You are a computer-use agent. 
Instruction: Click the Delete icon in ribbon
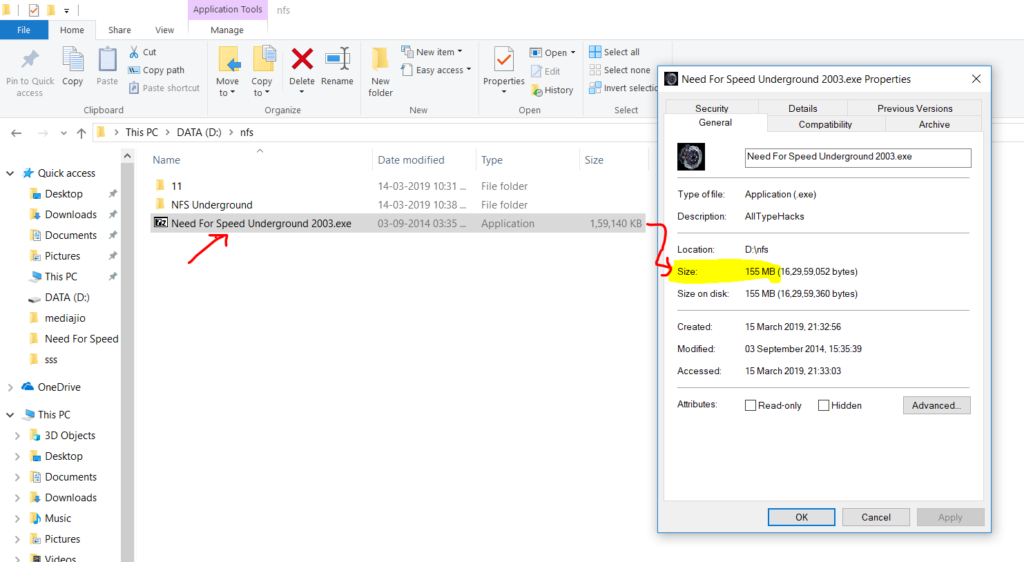point(301,62)
